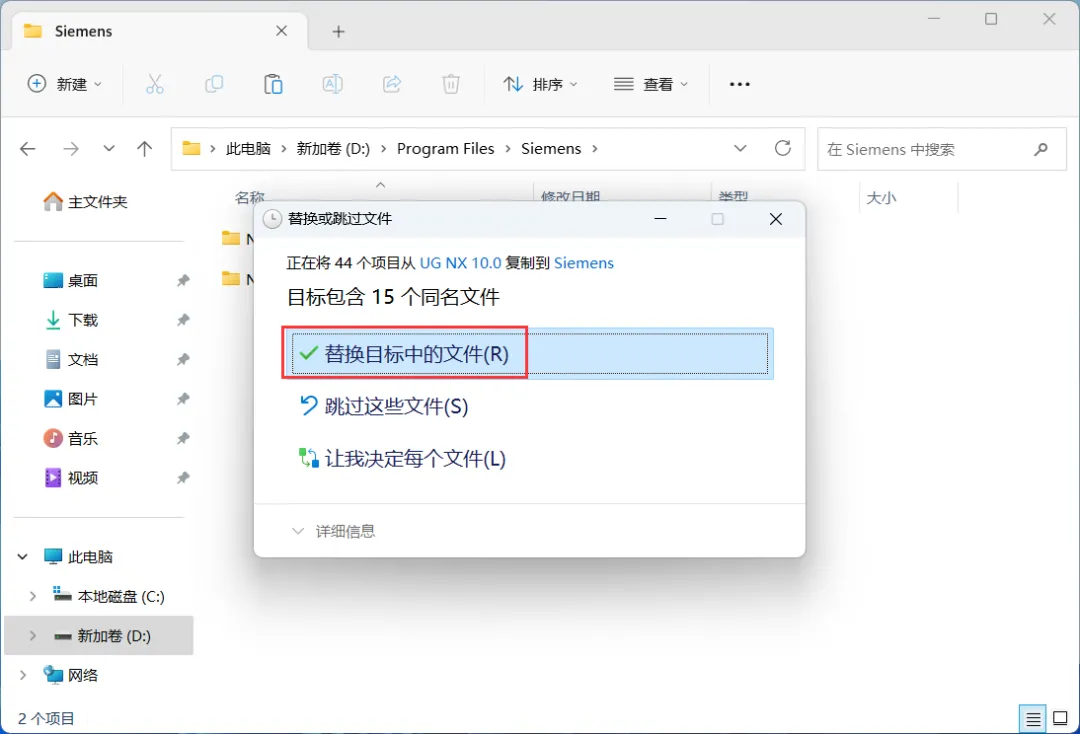1080x734 pixels.
Task: Open 音乐 in the sidebar
Action: (71, 439)
